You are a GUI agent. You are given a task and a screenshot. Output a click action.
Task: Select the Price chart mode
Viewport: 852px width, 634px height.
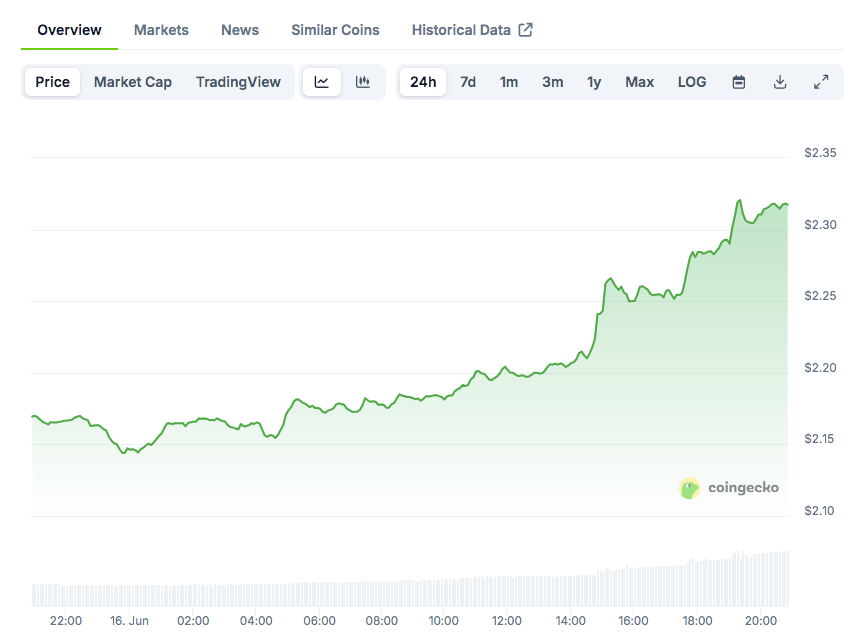(52, 82)
